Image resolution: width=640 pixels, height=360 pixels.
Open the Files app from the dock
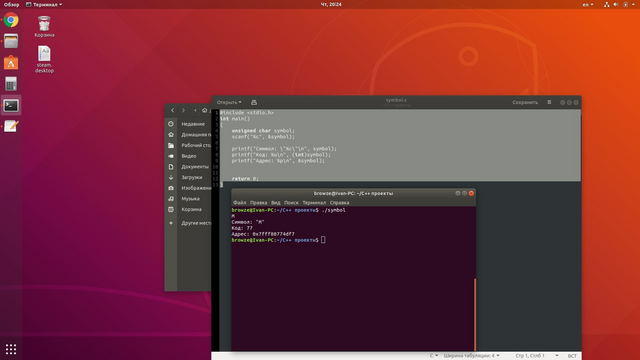click(11, 41)
